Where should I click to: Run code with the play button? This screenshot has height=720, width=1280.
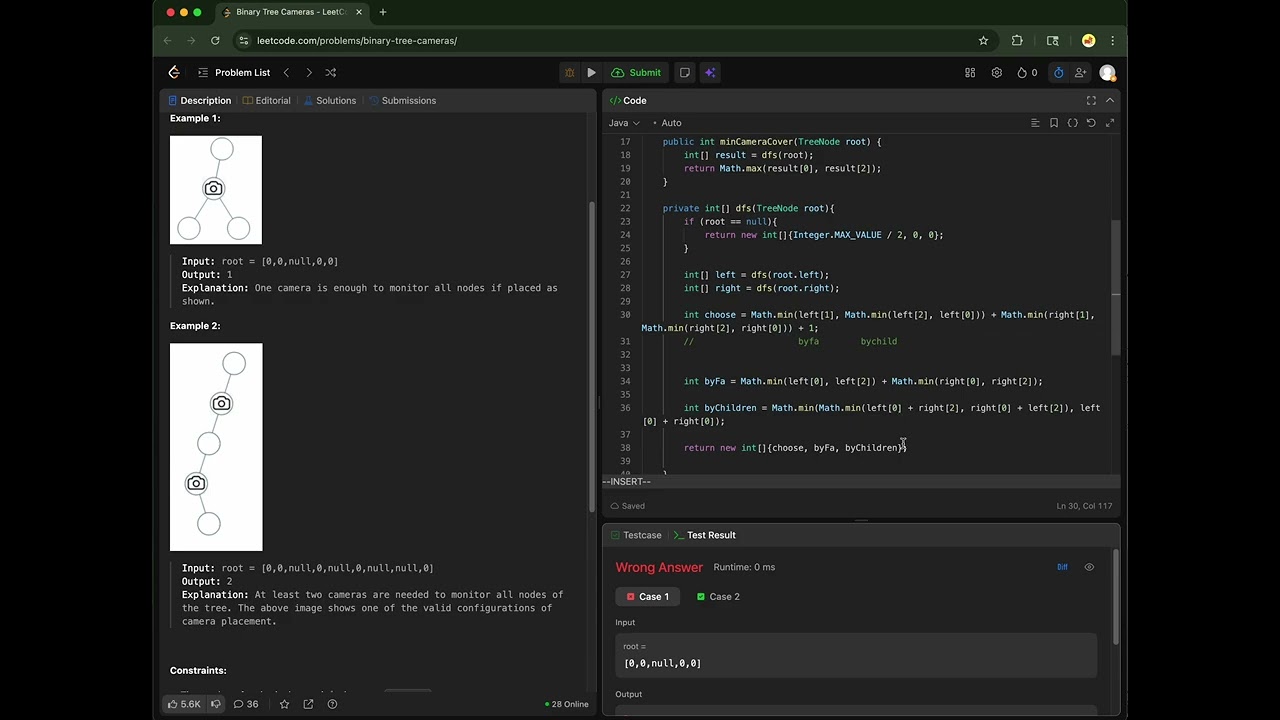(x=591, y=72)
